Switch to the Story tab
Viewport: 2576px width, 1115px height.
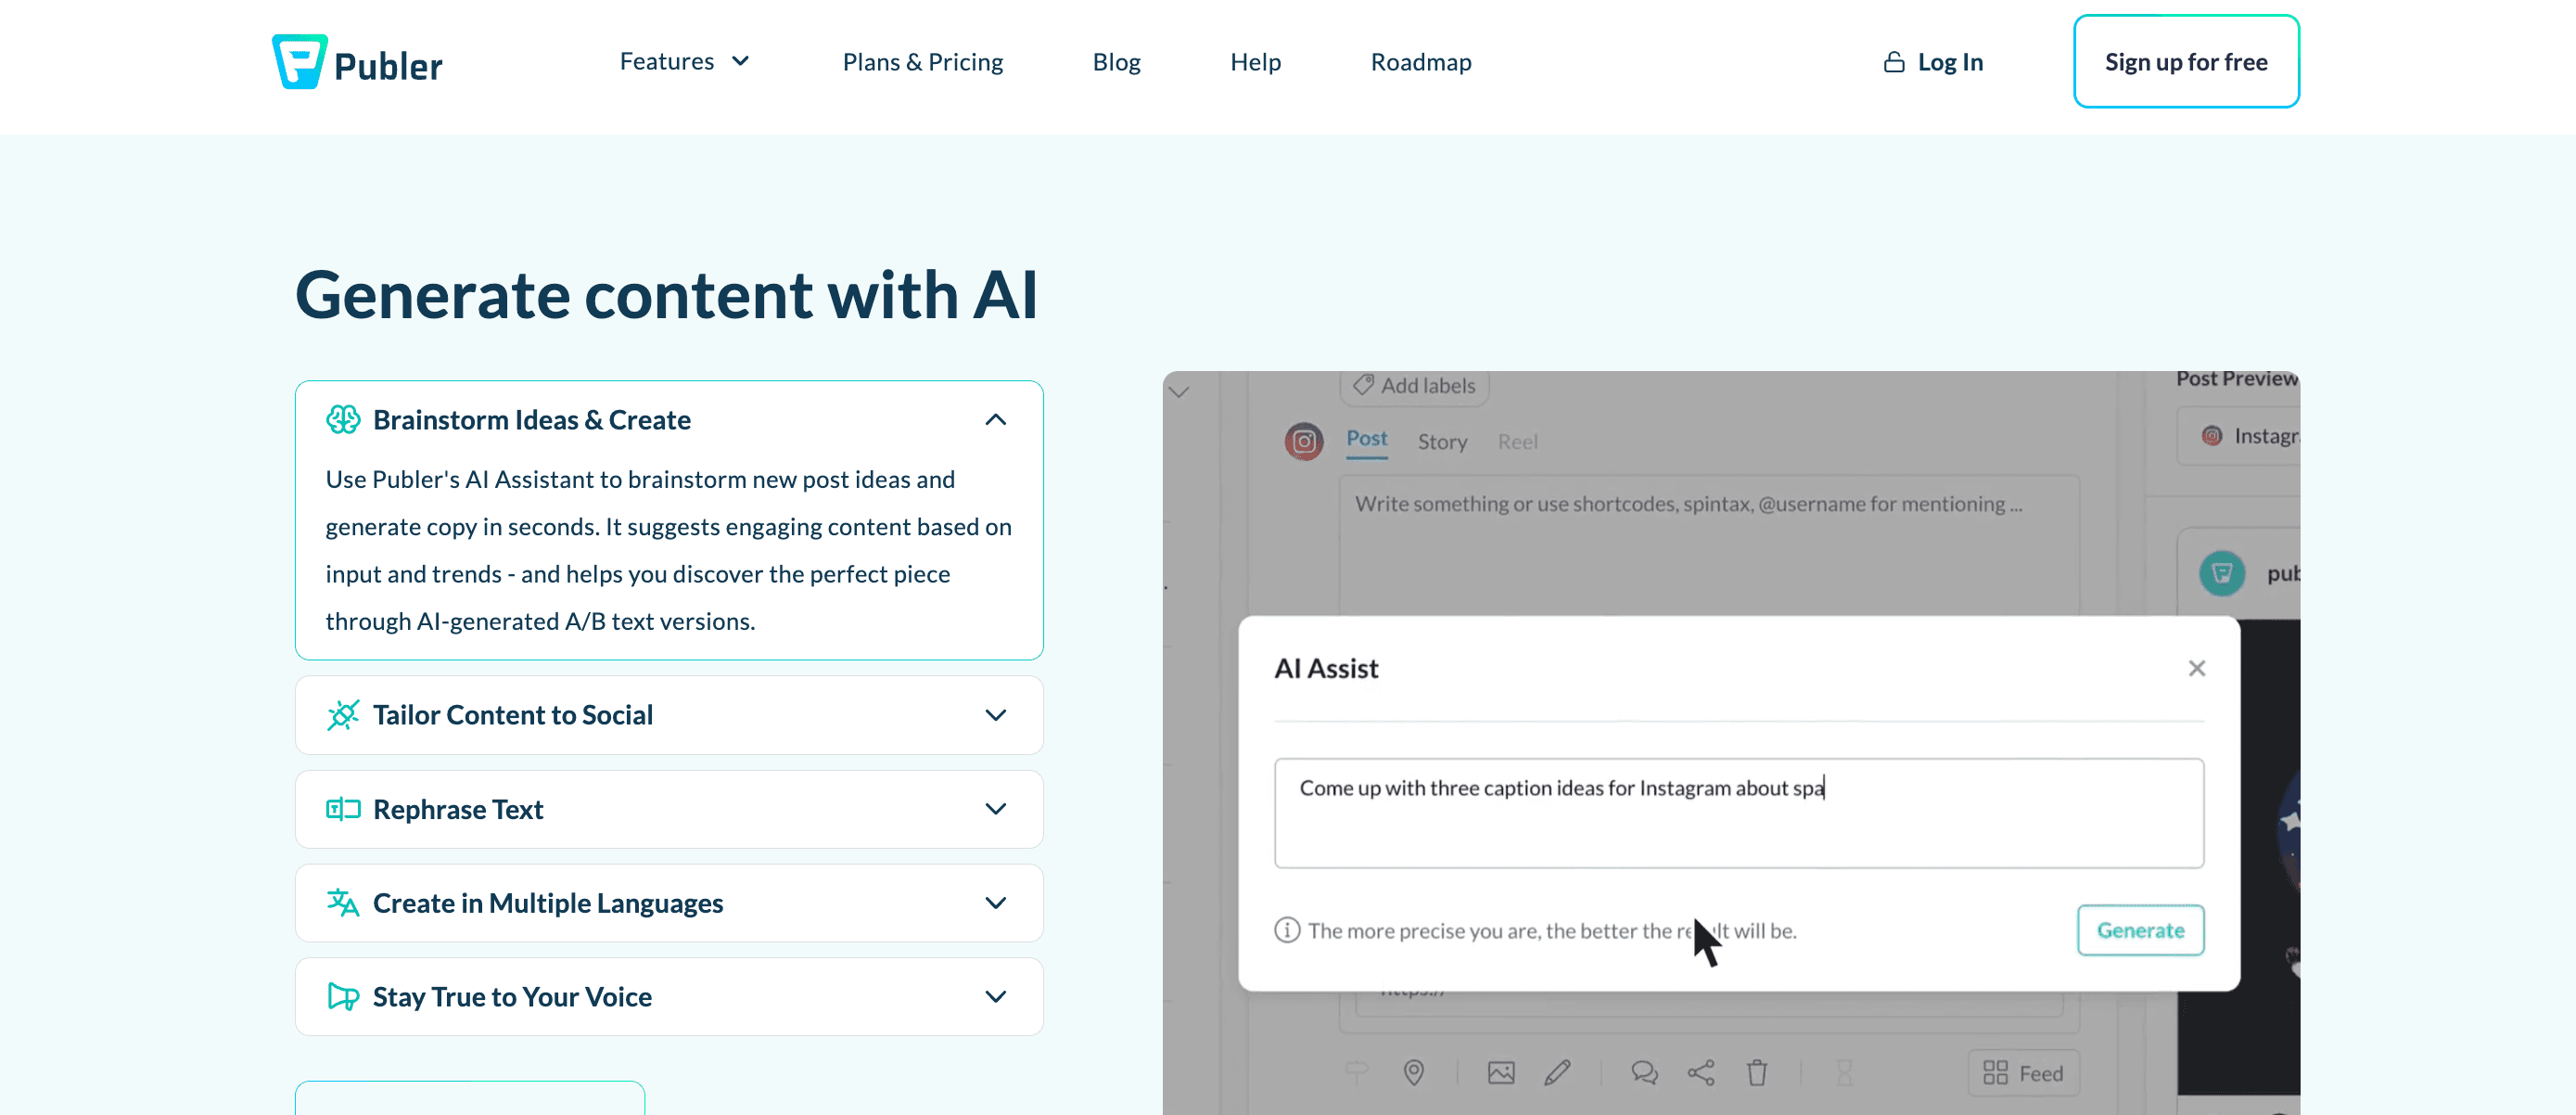click(1442, 442)
